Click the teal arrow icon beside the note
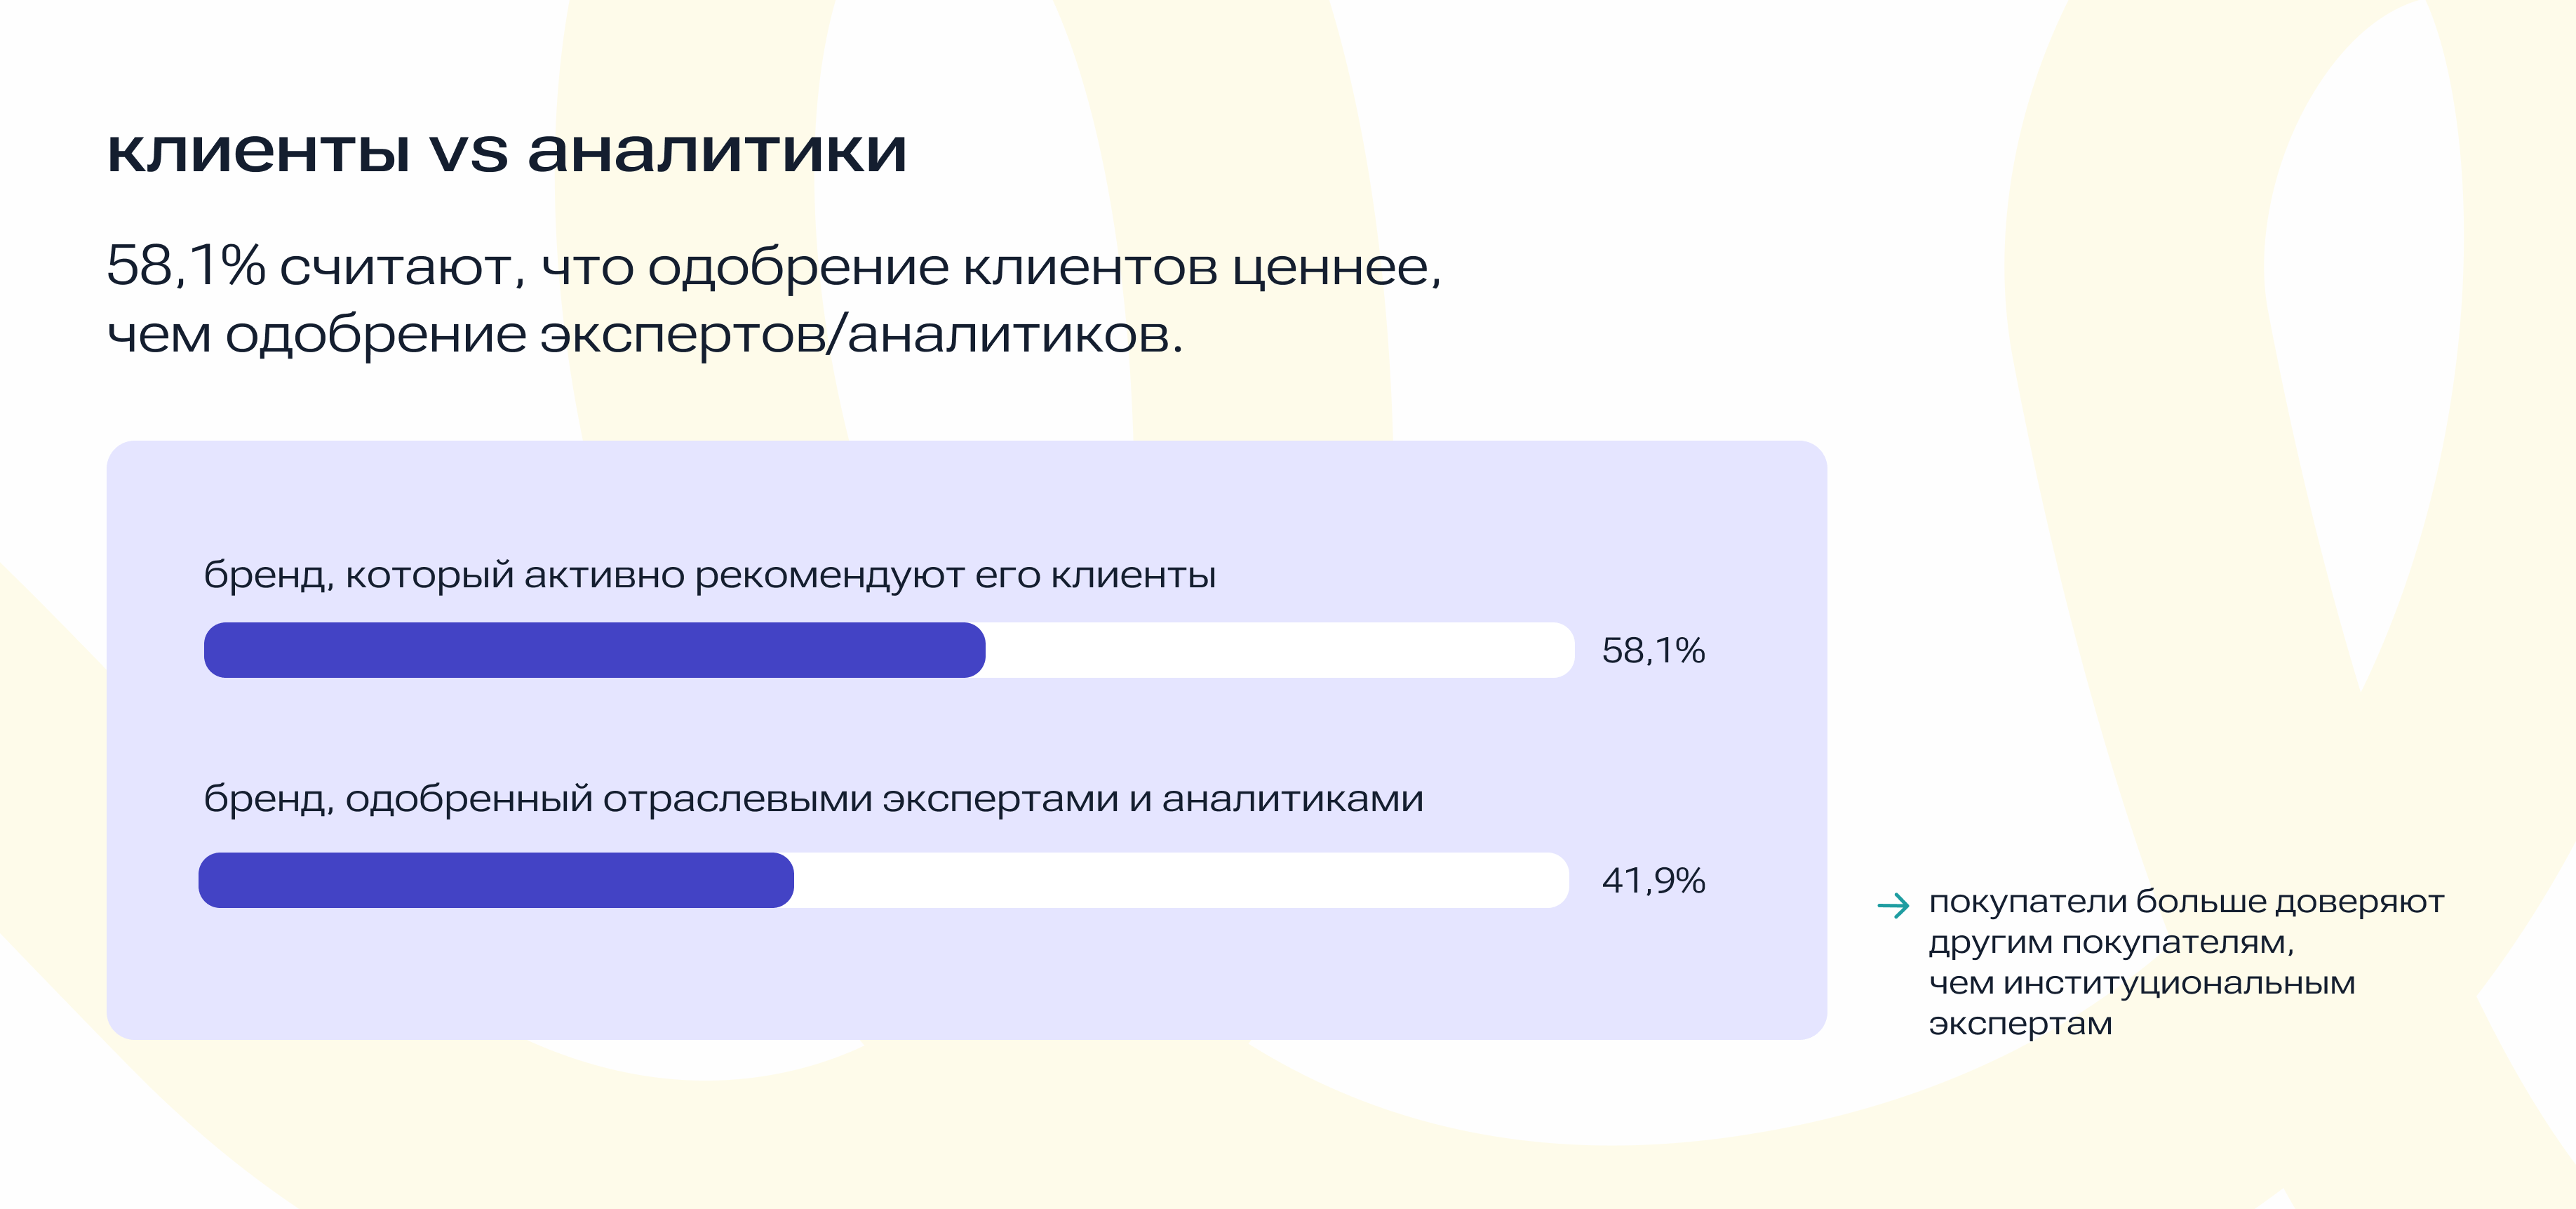 tap(1893, 906)
